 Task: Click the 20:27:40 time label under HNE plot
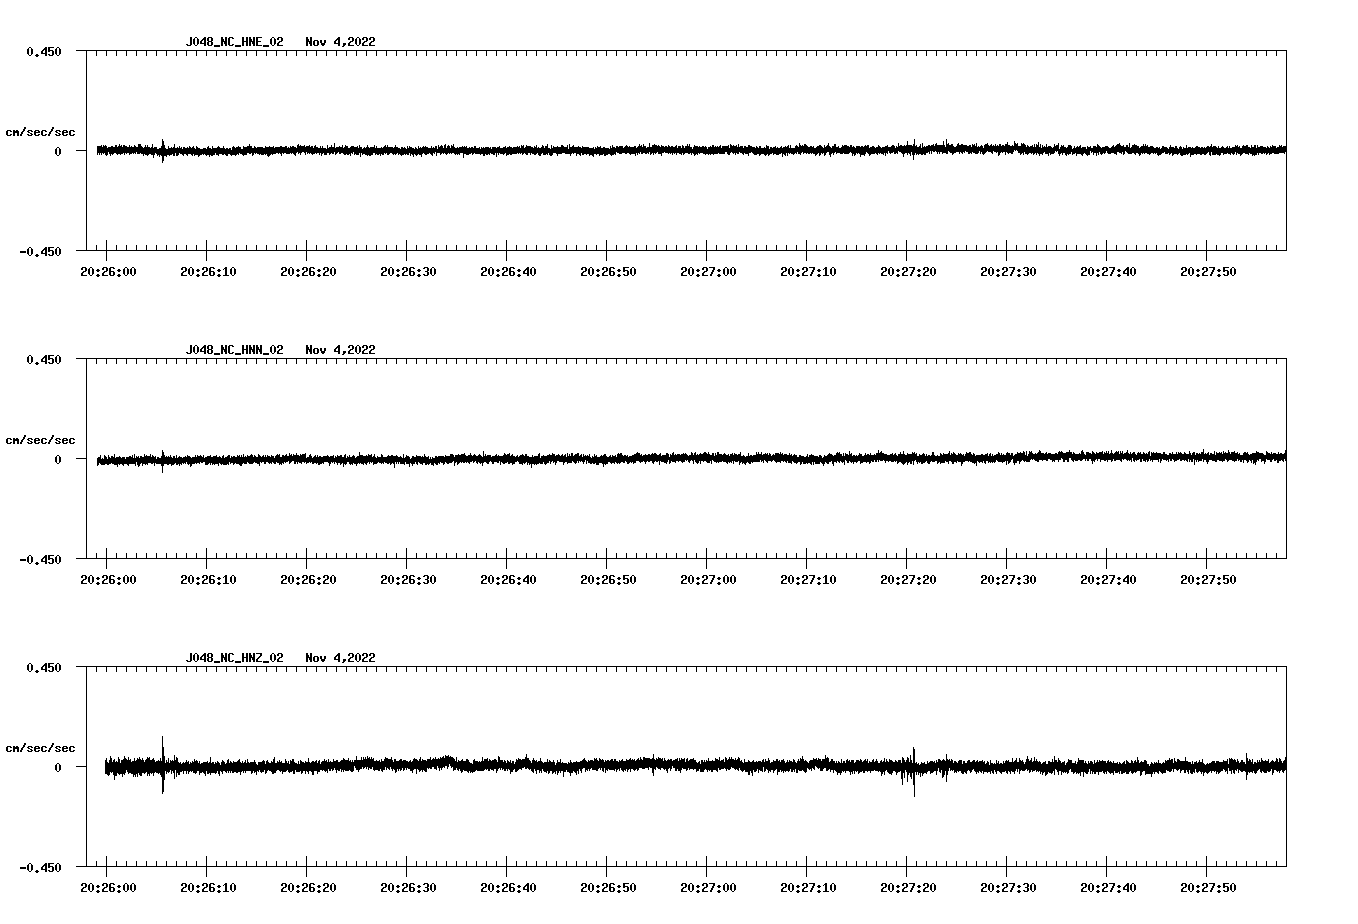pos(1108,272)
